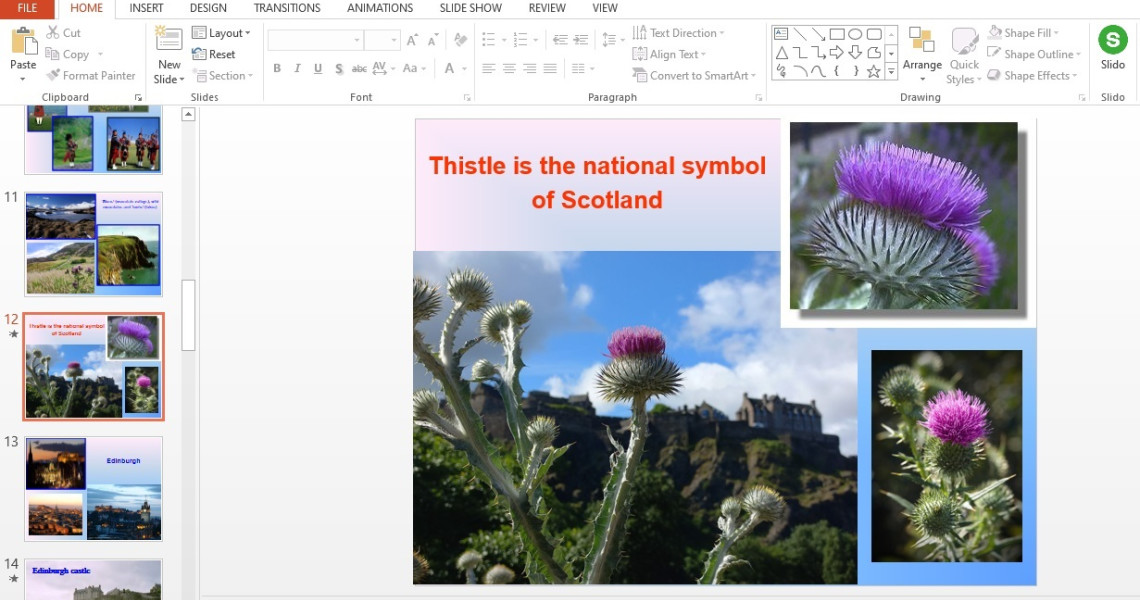Pick the straight Line shape
This screenshot has width=1140, height=600.
click(x=800, y=33)
